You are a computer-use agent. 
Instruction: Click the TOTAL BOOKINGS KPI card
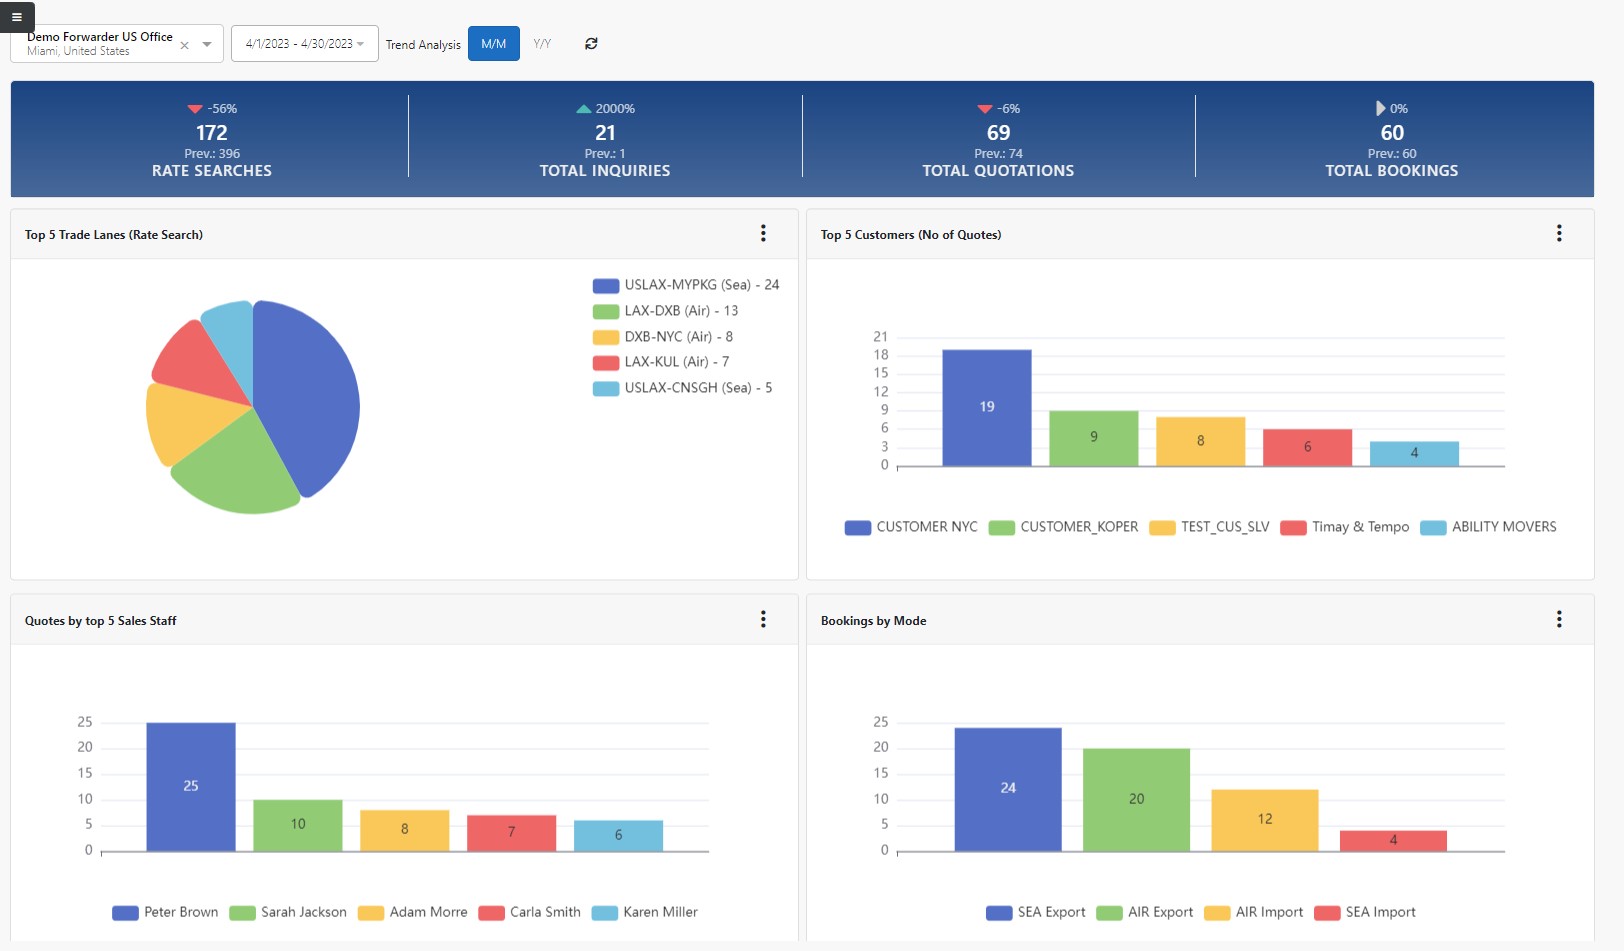(1391, 138)
